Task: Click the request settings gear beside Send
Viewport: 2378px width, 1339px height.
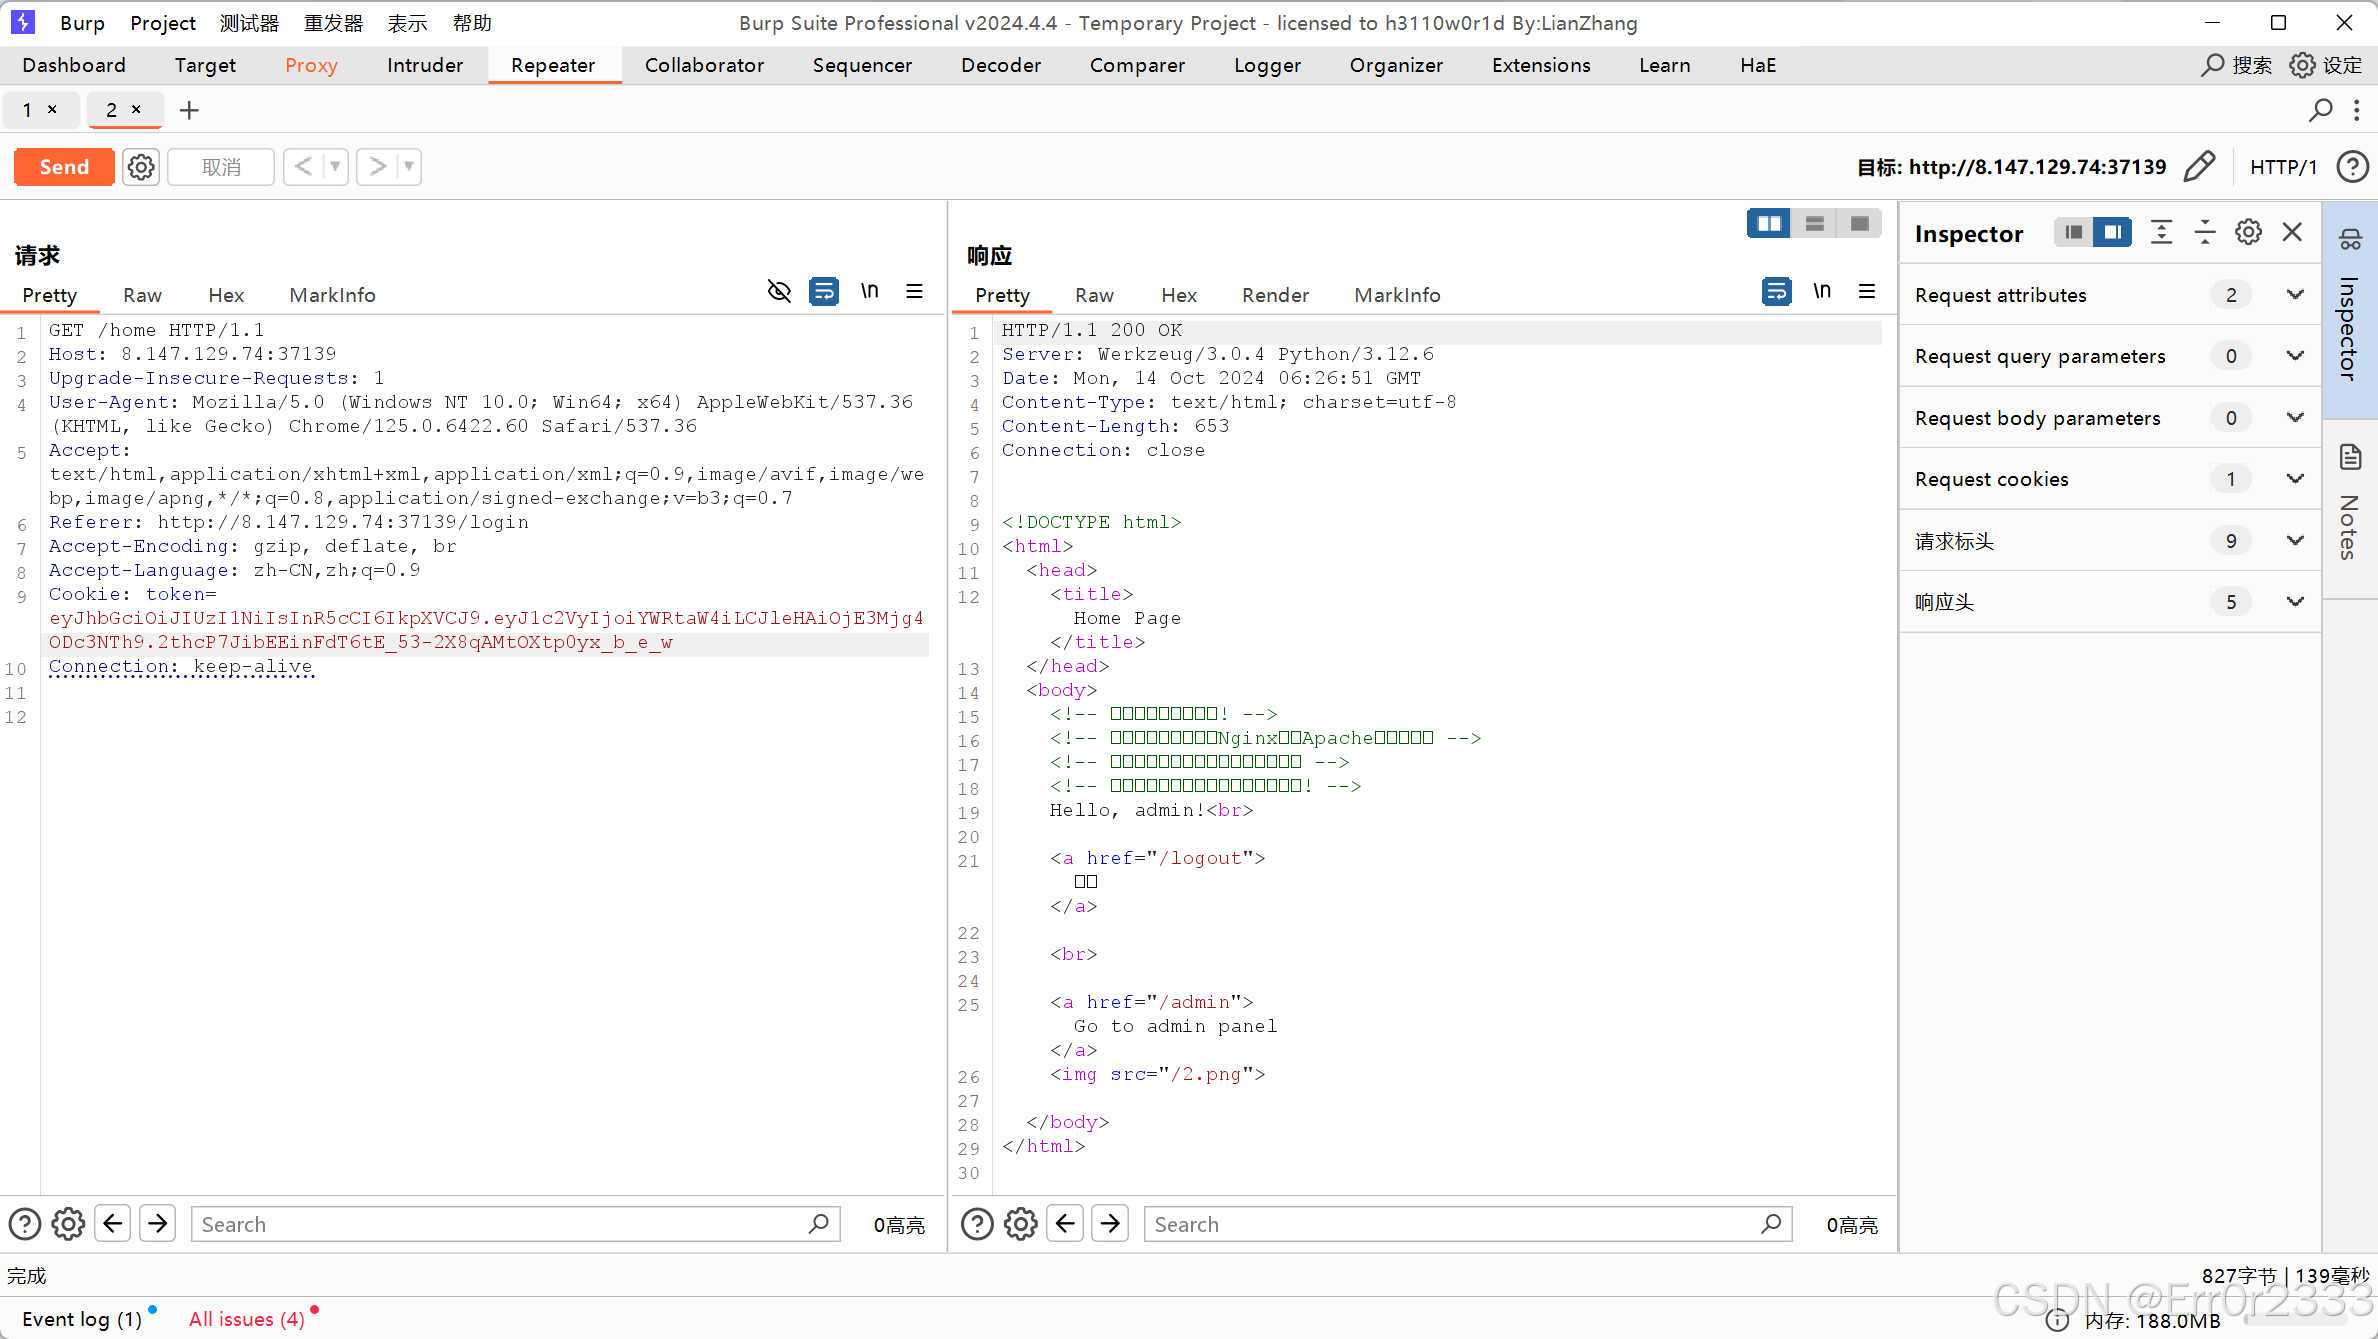Action: tap(141, 167)
